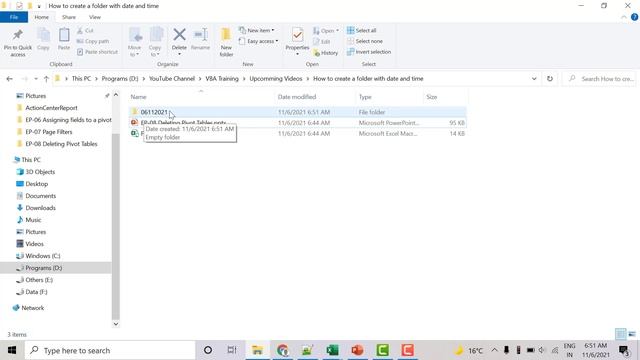
Task: Switch to the View ribbon tab
Action: click(x=95, y=17)
